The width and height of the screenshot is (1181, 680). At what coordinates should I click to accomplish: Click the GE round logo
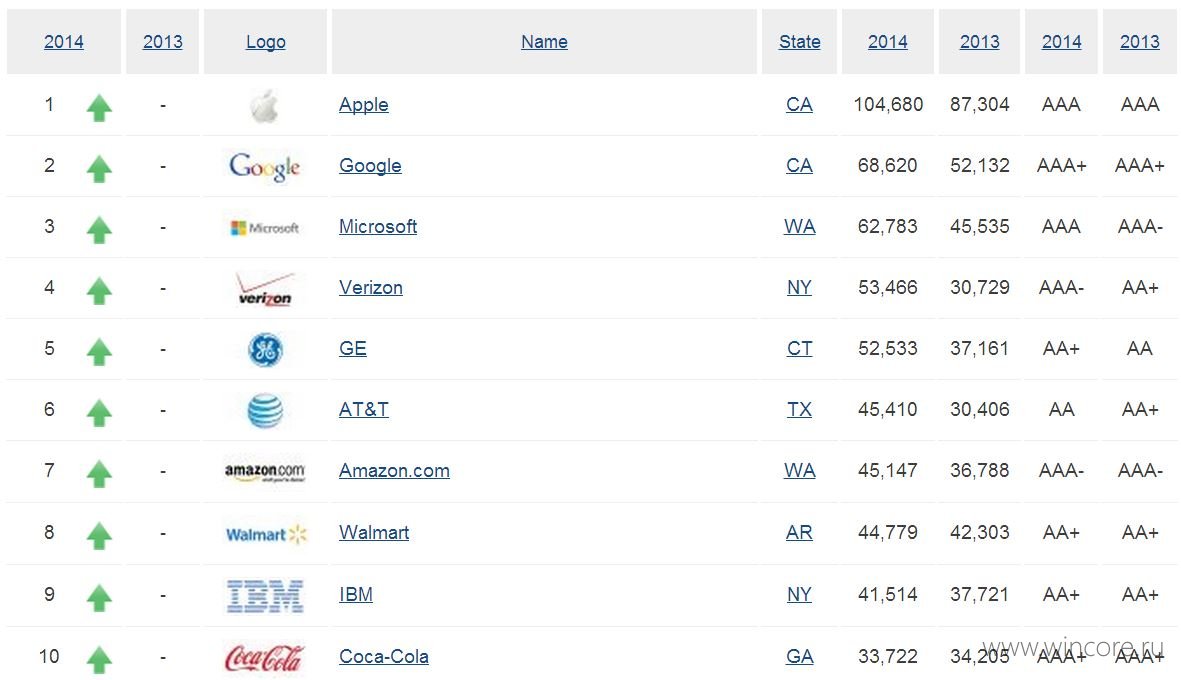pos(265,349)
